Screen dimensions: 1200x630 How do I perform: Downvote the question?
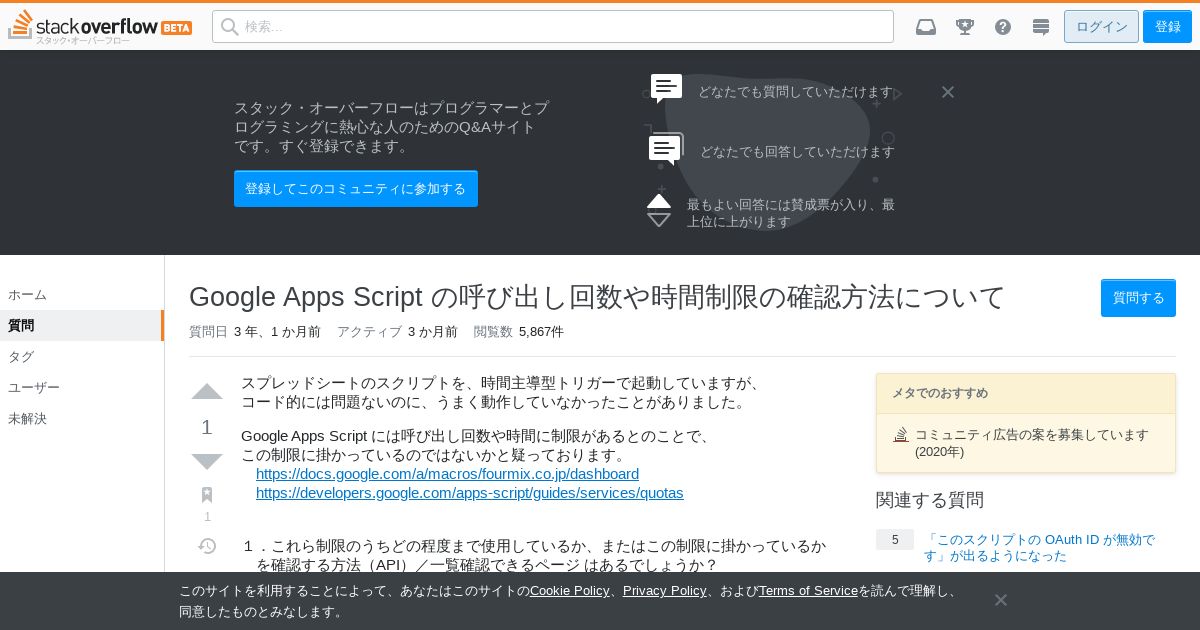(207, 461)
